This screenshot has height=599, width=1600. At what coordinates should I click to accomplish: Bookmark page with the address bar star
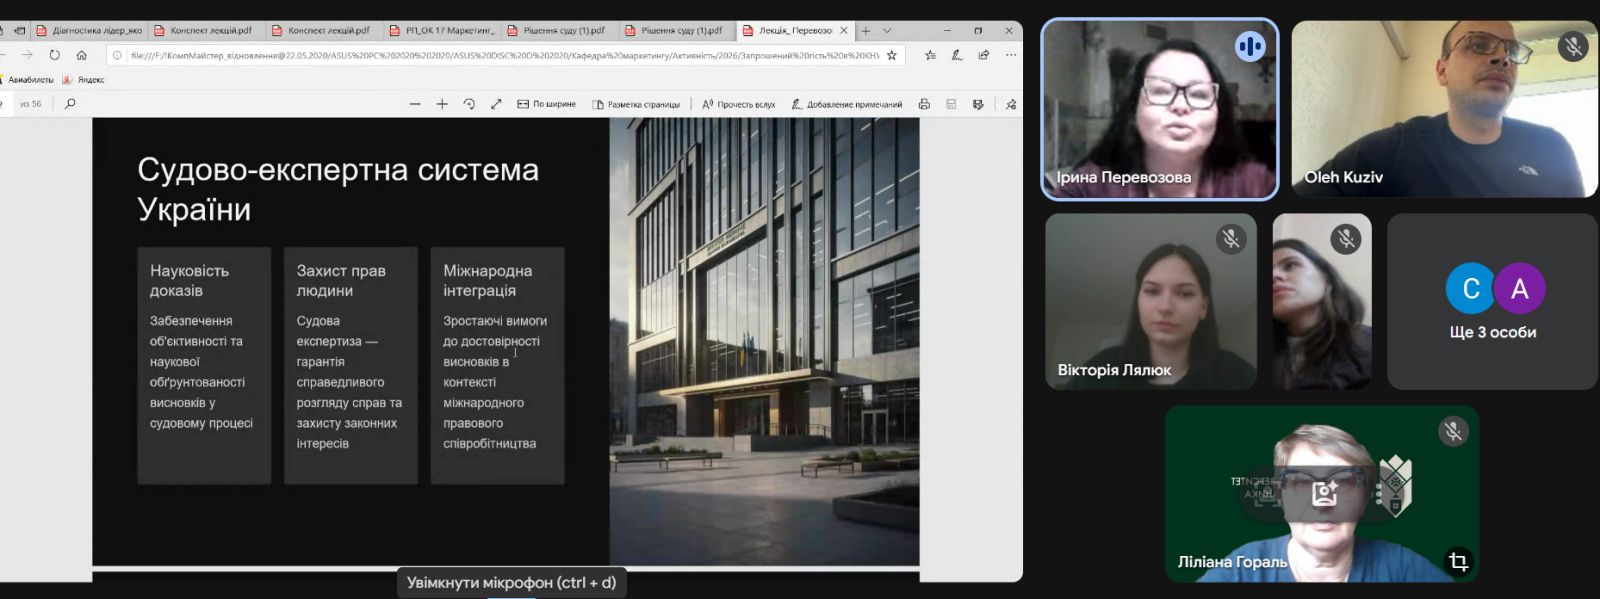click(x=892, y=56)
